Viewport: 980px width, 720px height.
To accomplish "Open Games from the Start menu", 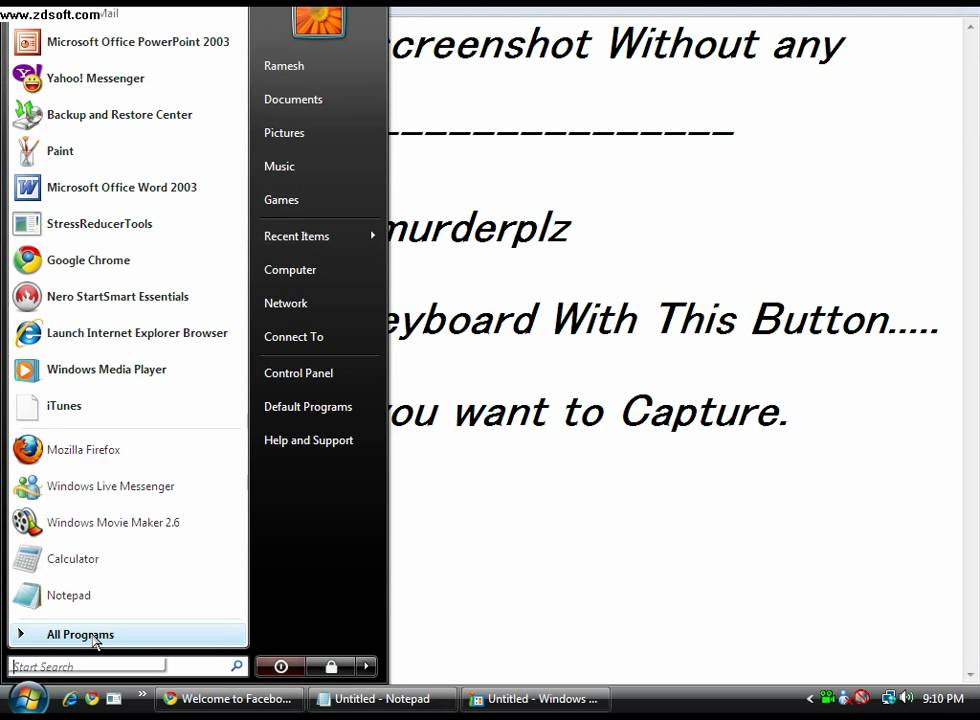I will (x=281, y=200).
